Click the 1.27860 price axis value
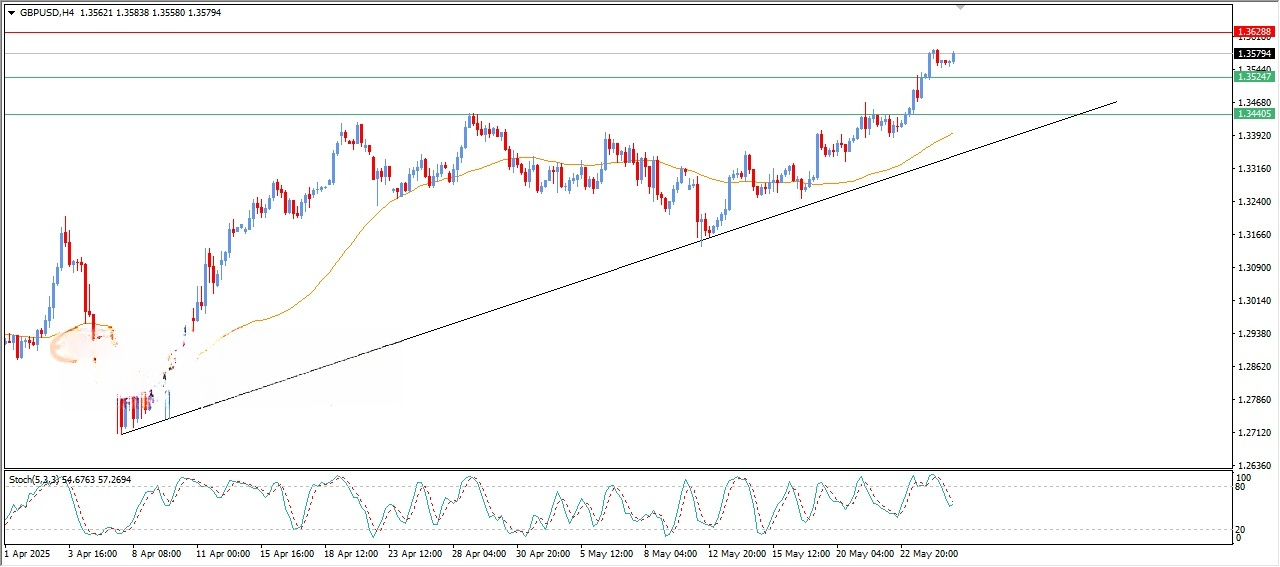 [x=1254, y=400]
